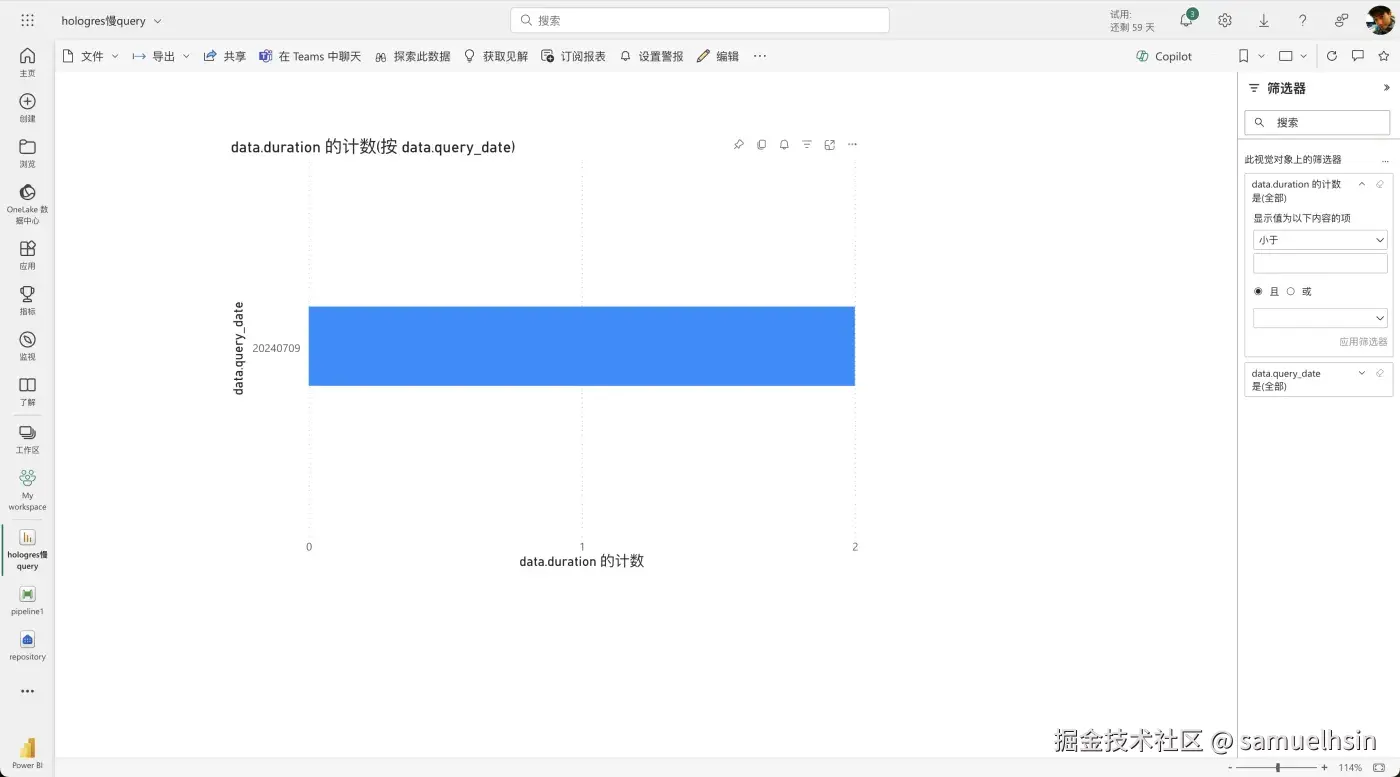The height and width of the screenshot is (777, 1400).
Task: Open the 导出 (Export) menu
Action: (161, 56)
